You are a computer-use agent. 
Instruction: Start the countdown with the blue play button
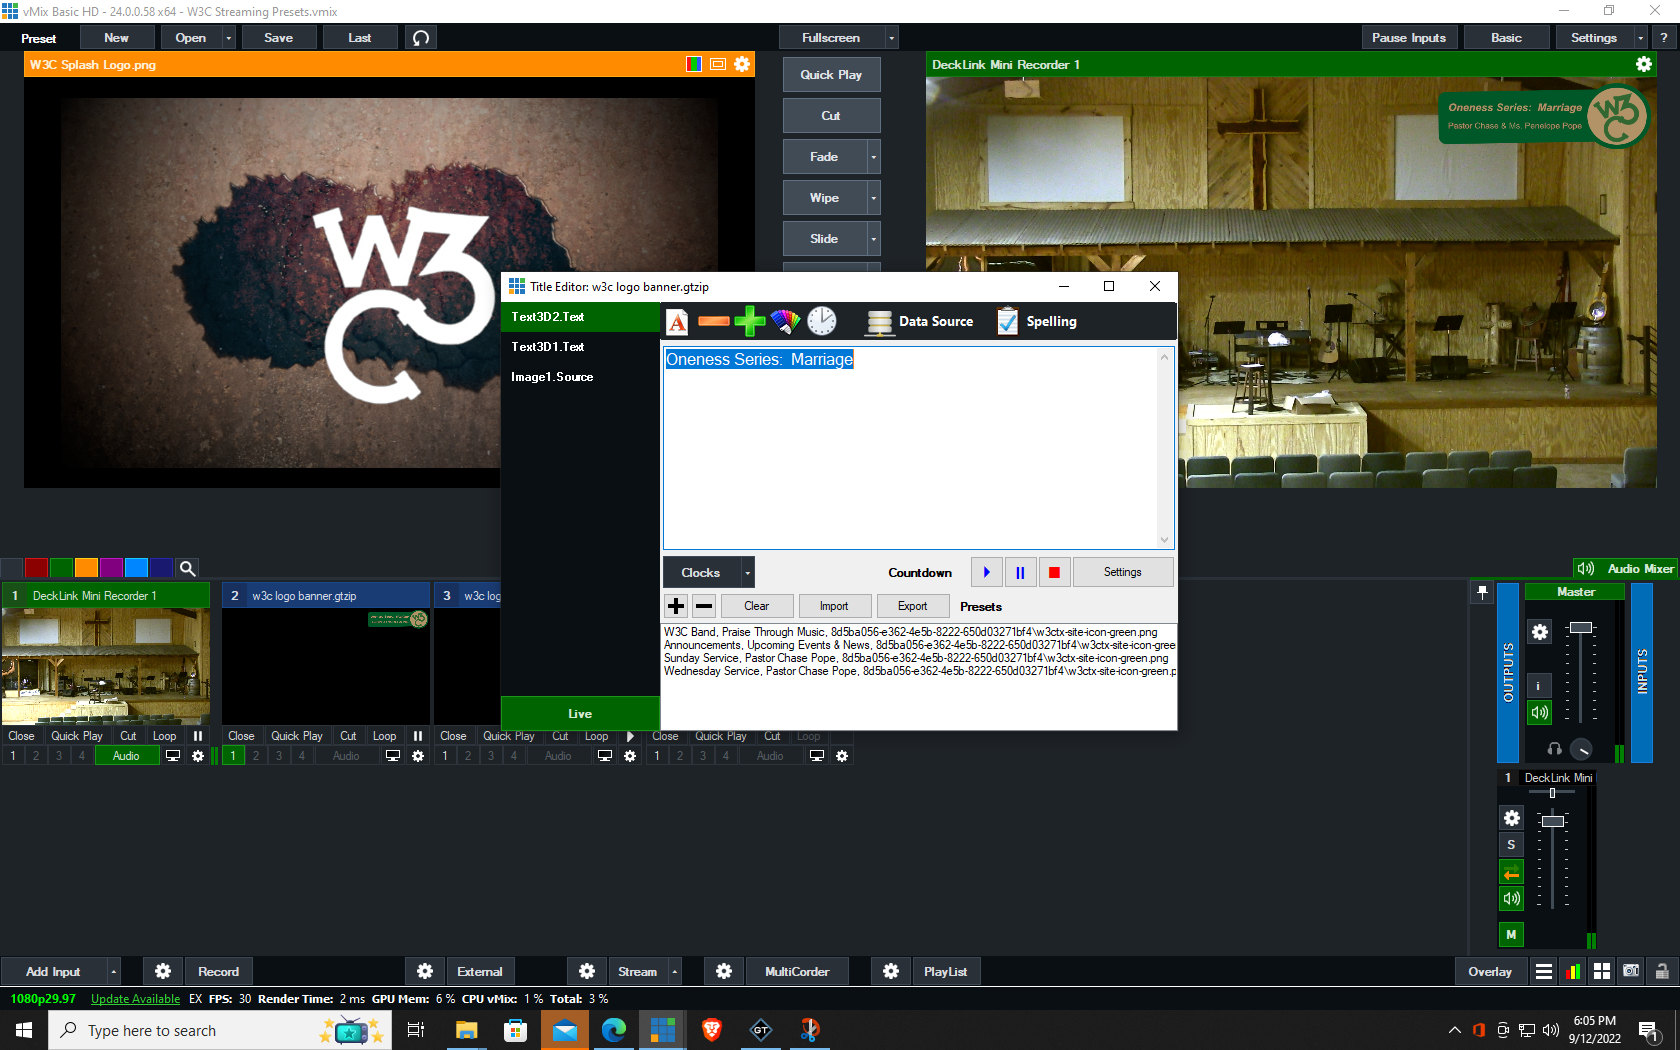pyautogui.click(x=987, y=572)
